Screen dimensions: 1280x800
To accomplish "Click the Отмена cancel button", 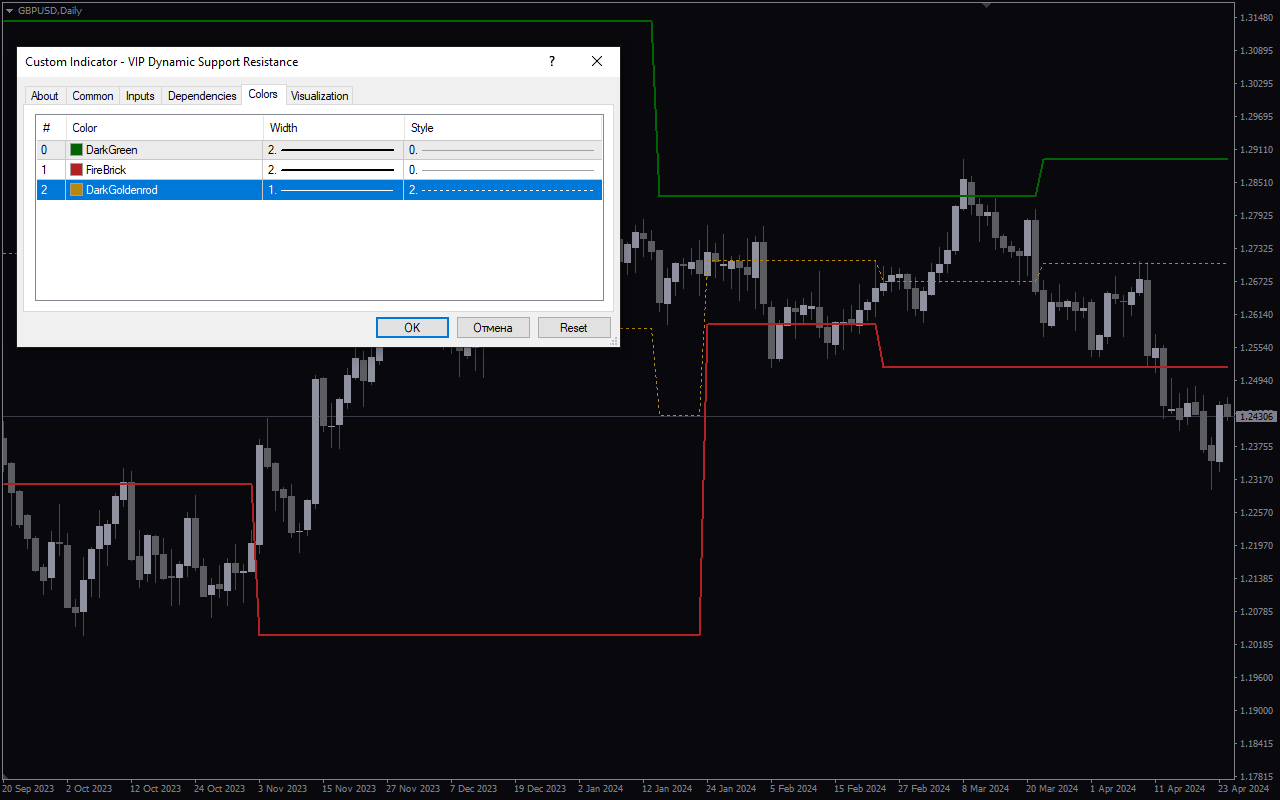I will [x=493, y=328].
